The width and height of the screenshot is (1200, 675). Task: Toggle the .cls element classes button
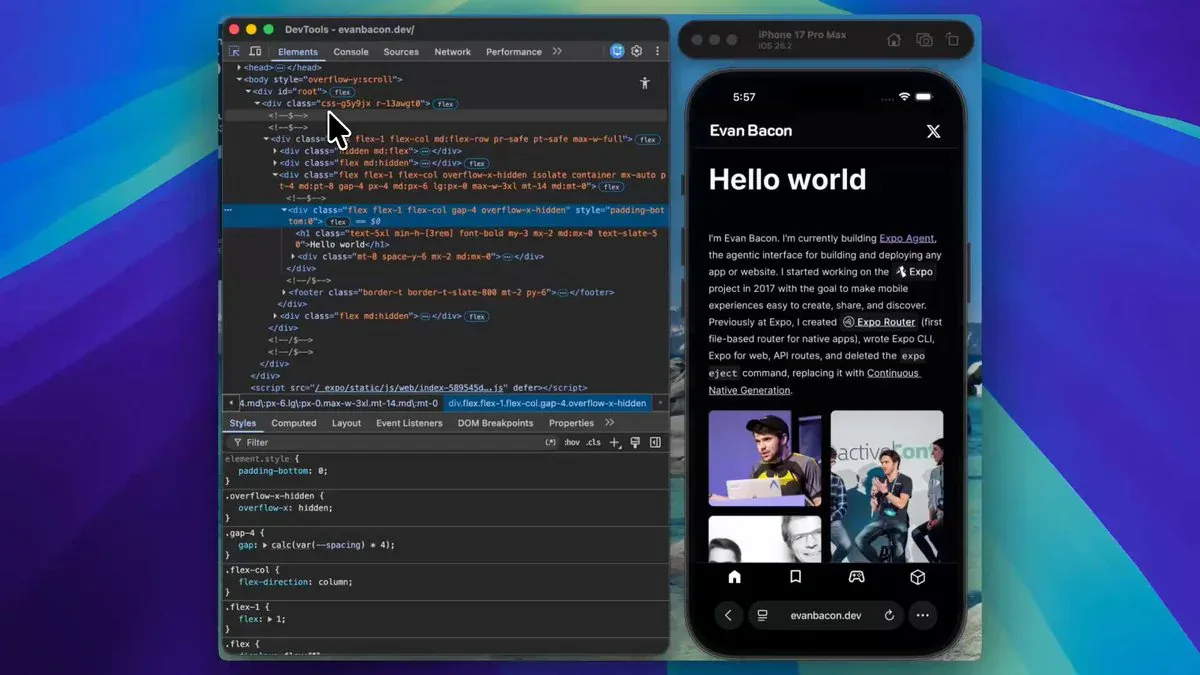(594, 442)
